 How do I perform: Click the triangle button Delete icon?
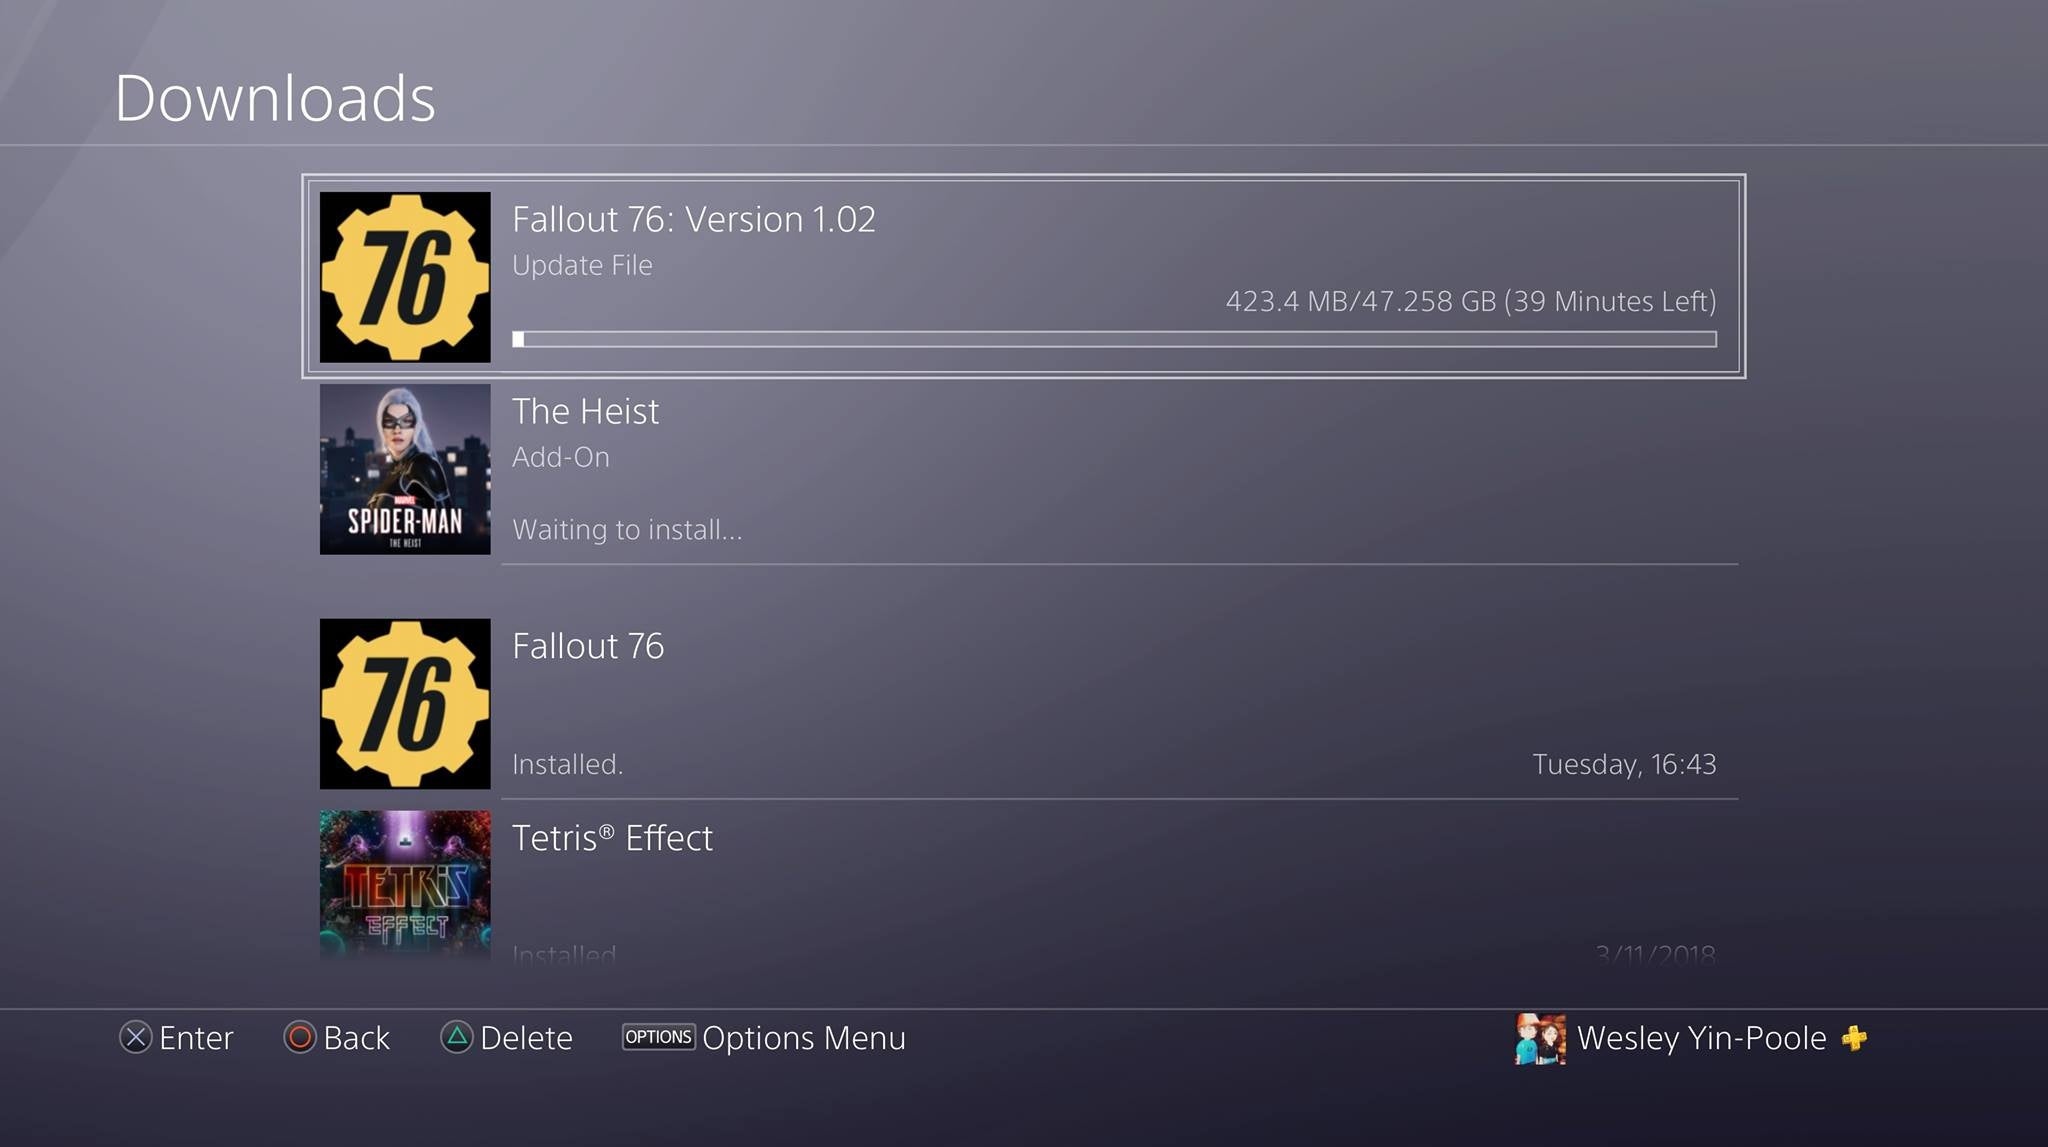point(457,1037)
